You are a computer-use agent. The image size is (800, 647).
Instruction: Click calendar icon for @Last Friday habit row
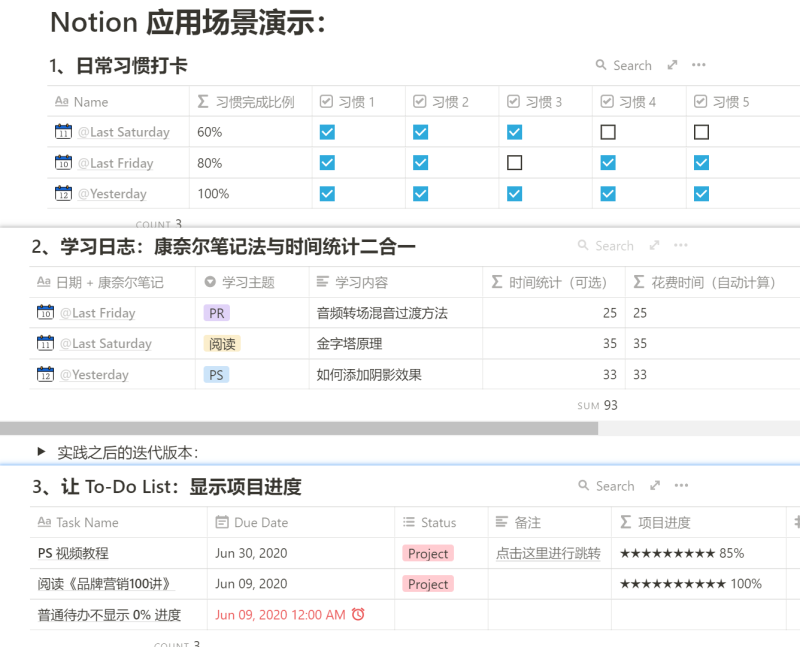pyautogui.click(x=63, y=162)
